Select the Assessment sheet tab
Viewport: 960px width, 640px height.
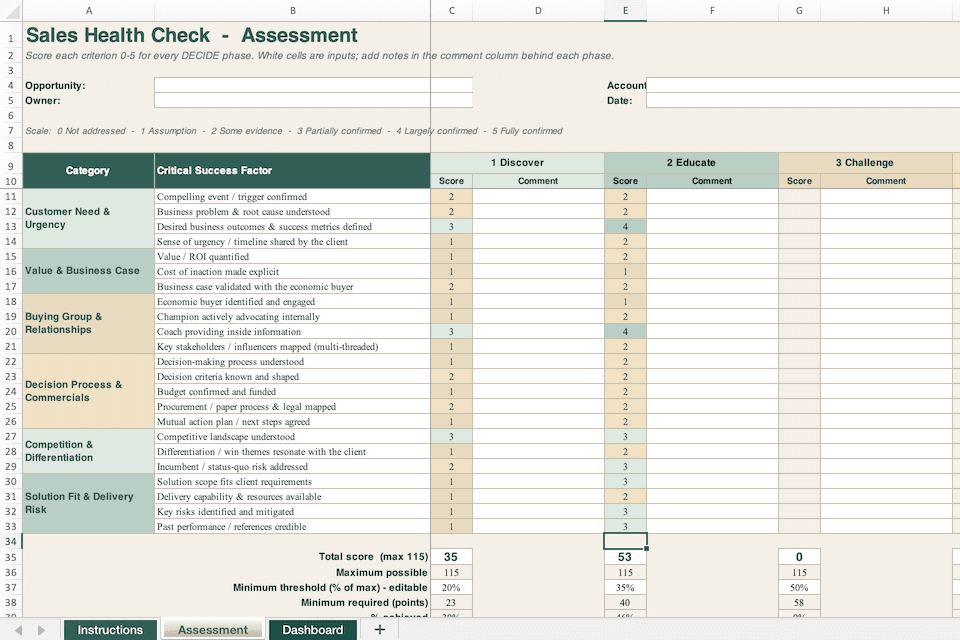pos(212,630)
